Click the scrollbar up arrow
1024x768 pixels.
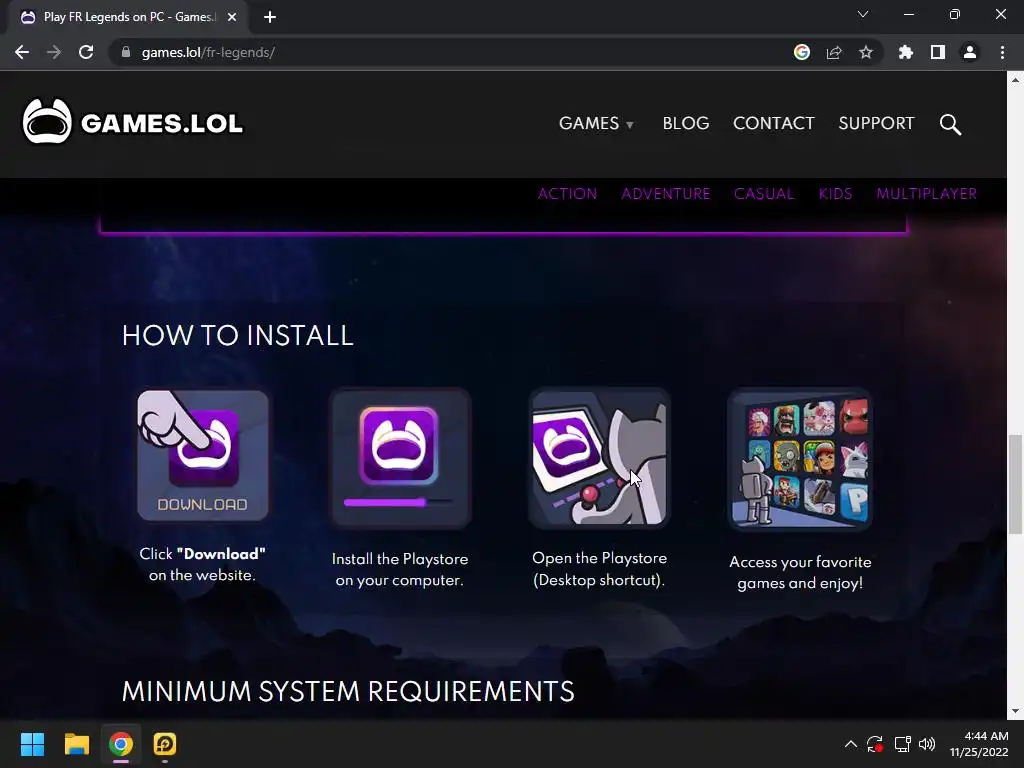point(1015,80)
